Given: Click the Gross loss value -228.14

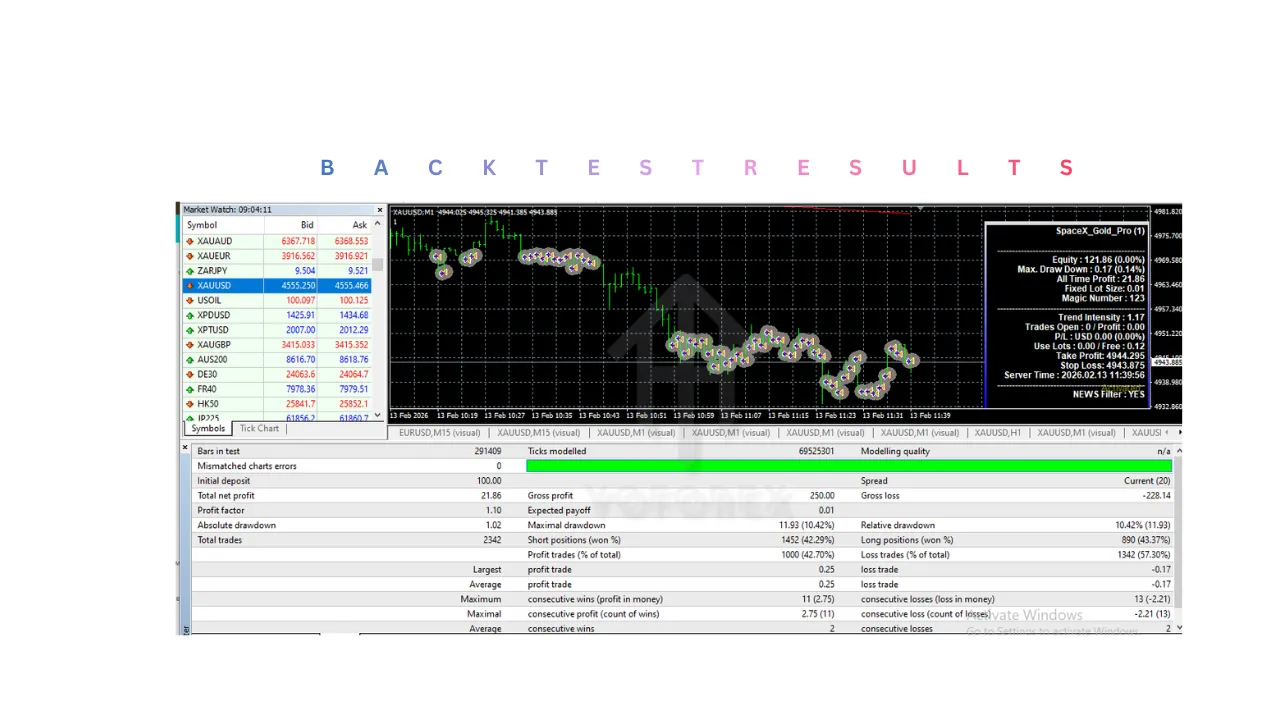Looking at the screenshot, I should tap(1156, 496).
